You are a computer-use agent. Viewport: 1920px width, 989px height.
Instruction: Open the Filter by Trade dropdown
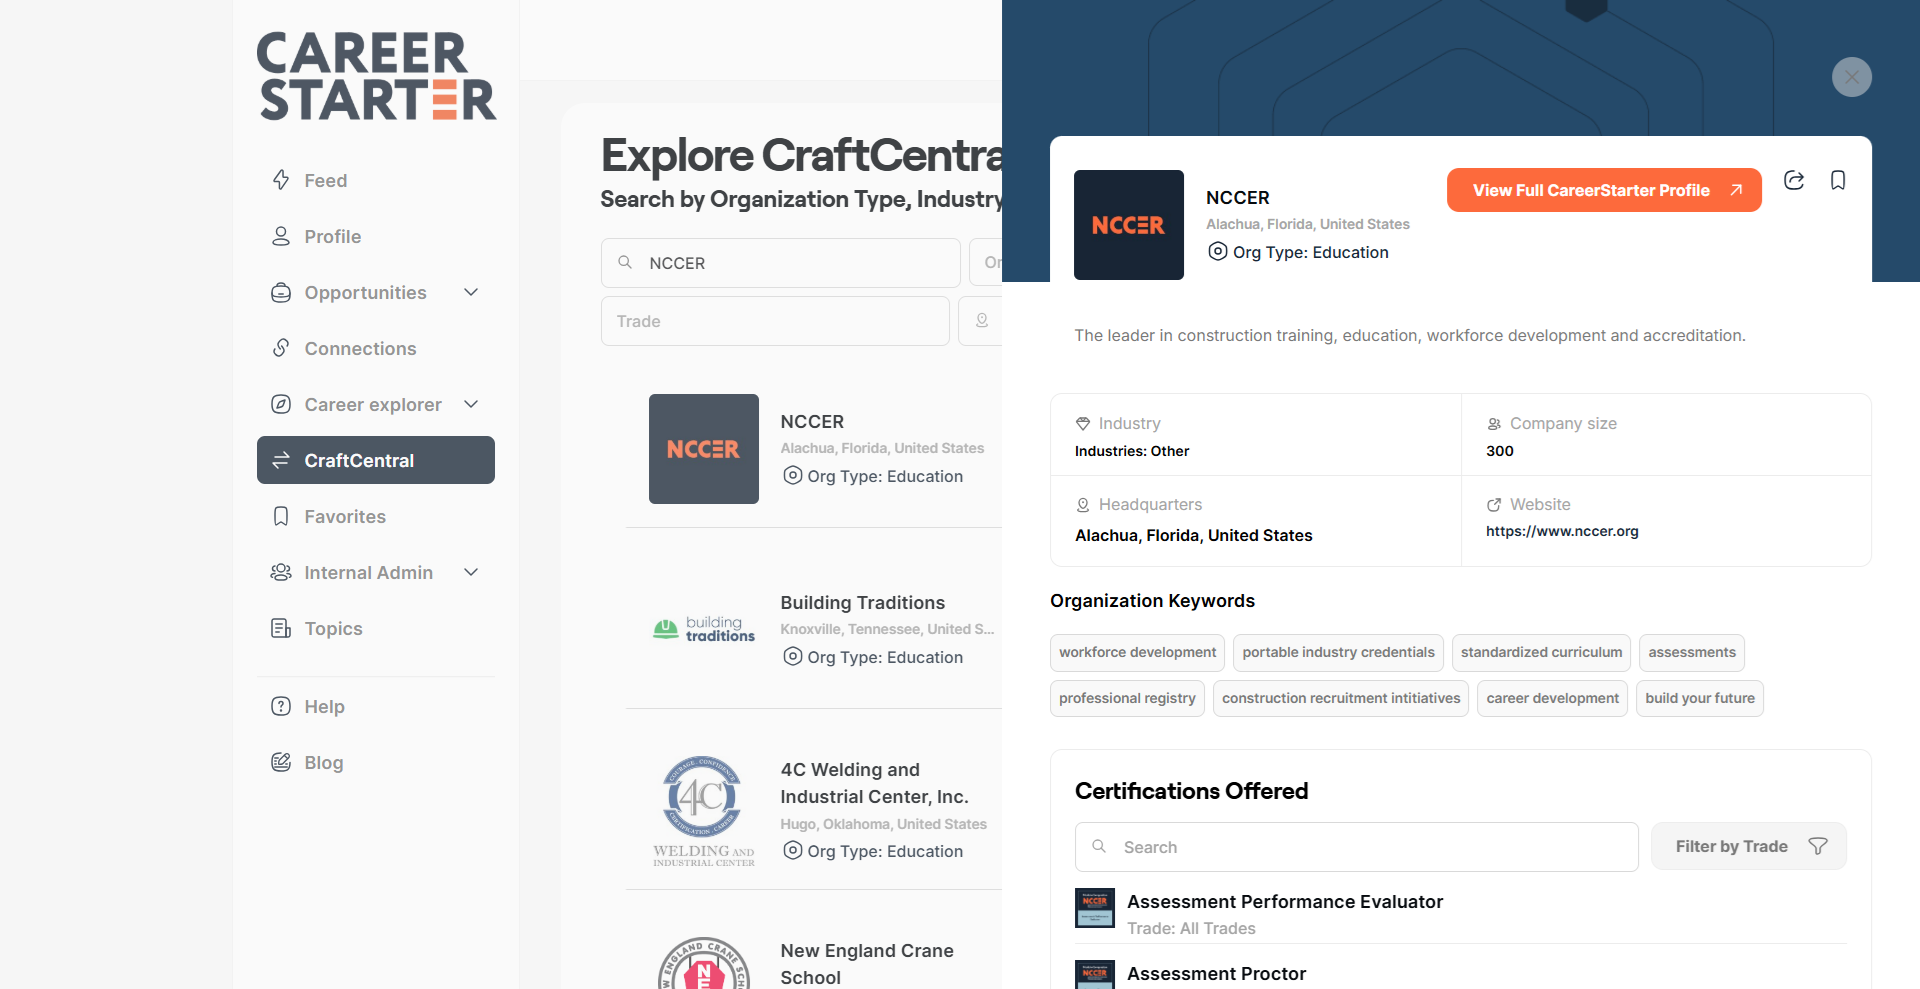1748,847
